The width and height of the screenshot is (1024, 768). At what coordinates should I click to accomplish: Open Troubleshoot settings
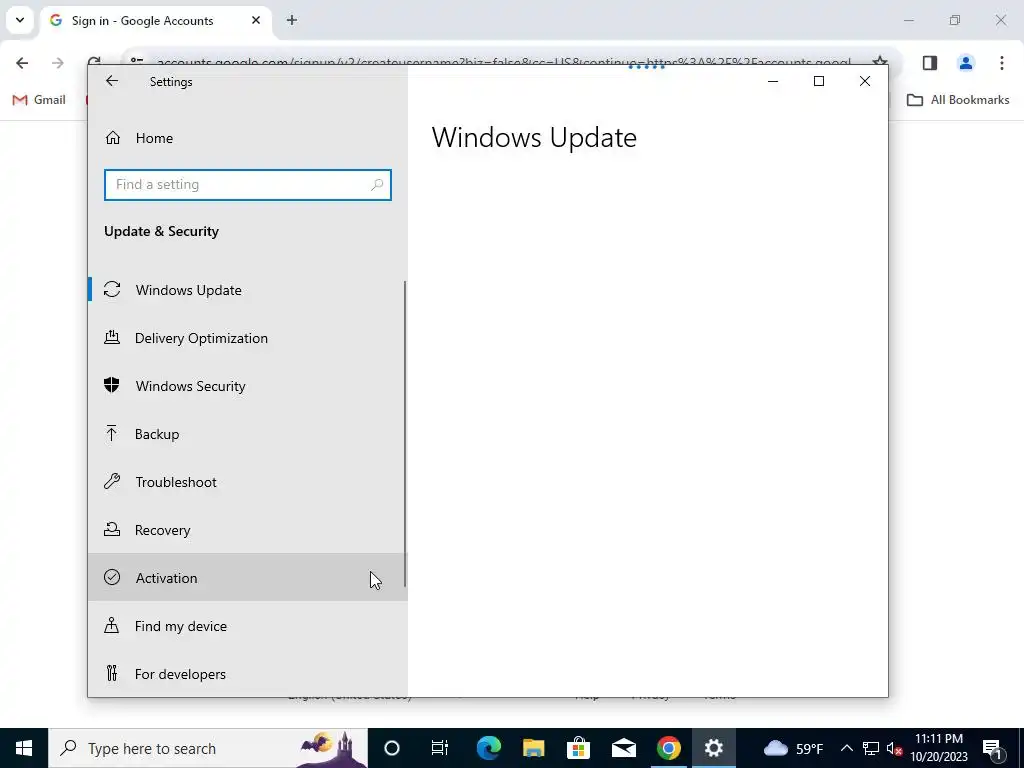pos(248,482)
